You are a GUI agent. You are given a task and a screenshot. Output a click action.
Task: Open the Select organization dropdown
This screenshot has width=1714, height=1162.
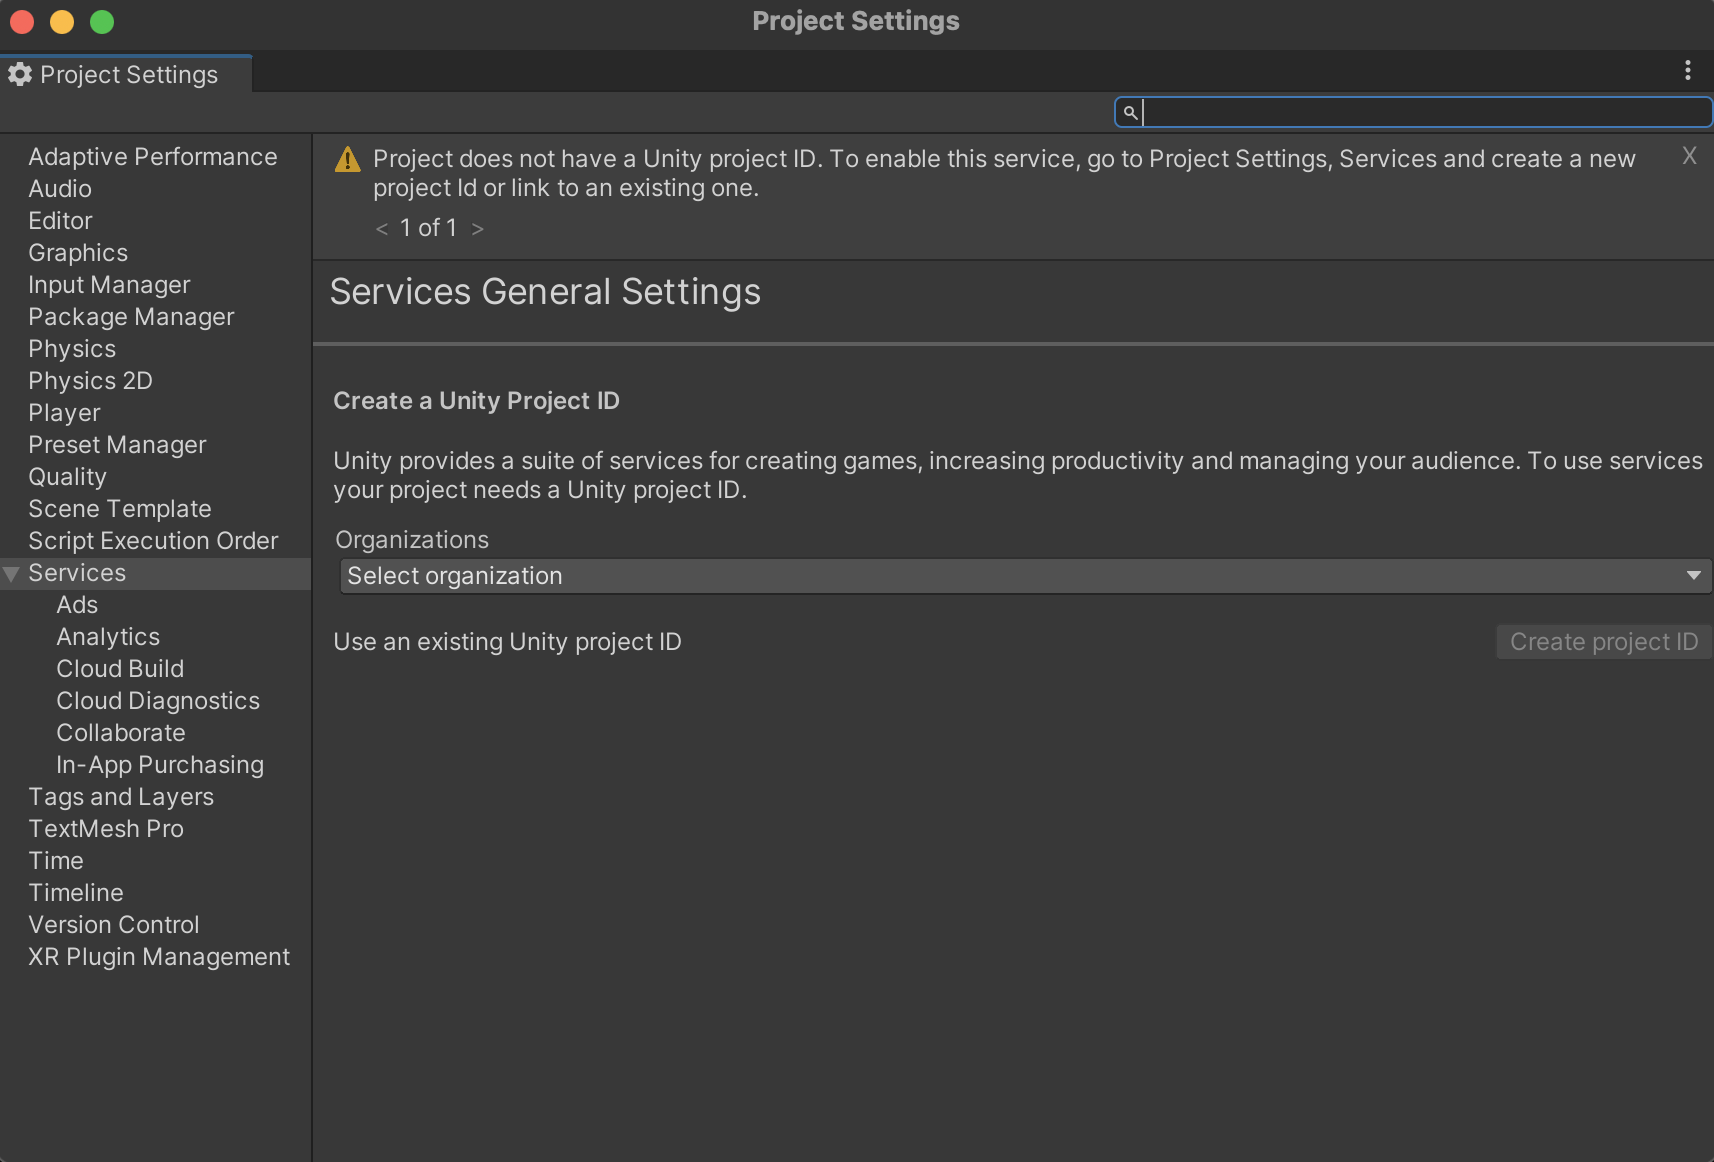pos(1025,576)
